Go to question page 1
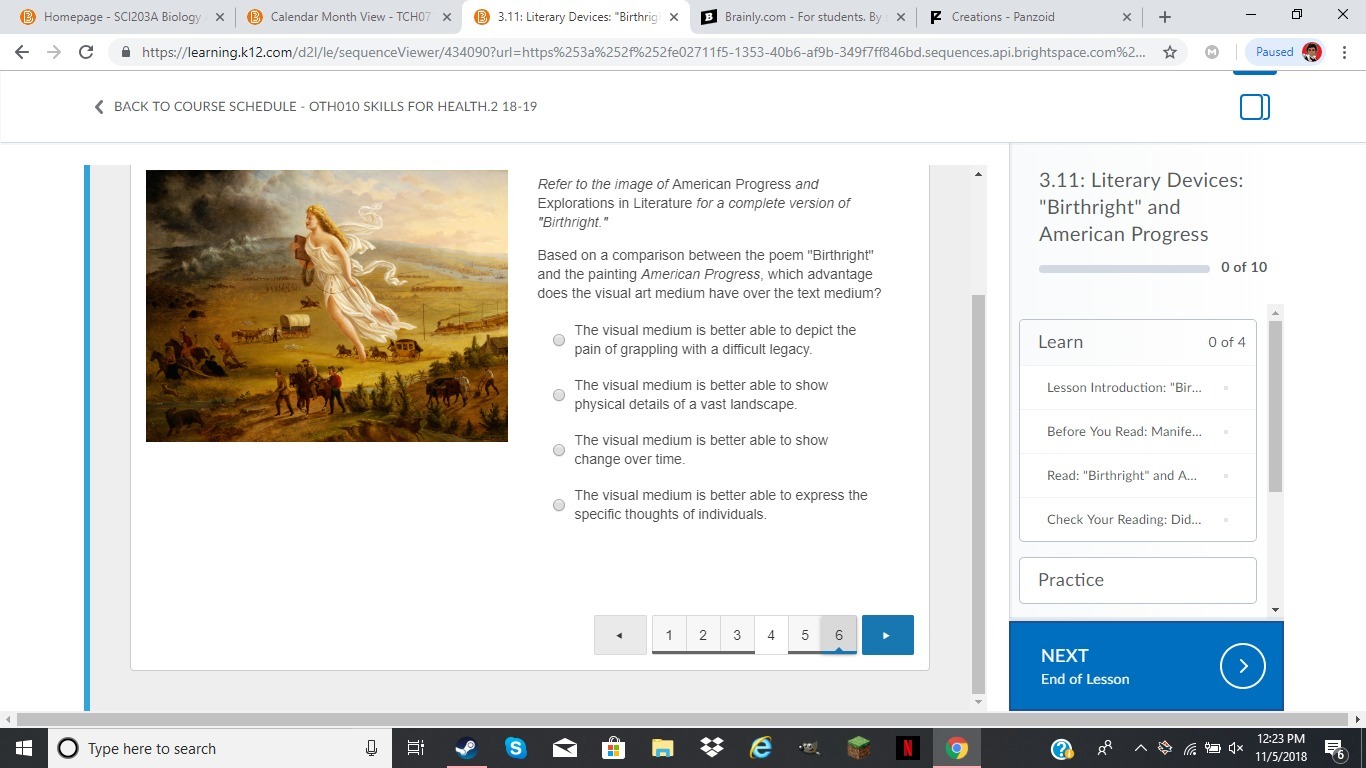Image resolution: width=1366 pixels, height=768 pixels. 669,635
